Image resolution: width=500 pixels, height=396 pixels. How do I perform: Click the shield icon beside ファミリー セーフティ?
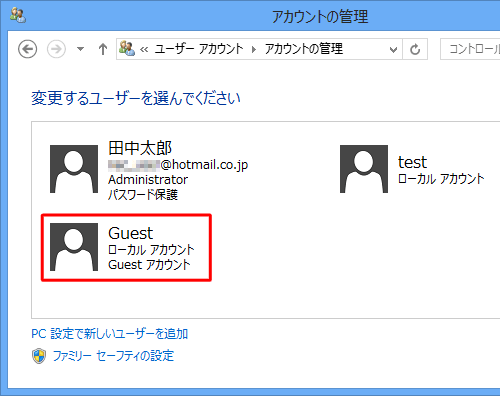pyautogui.click(x=39, y=356)
